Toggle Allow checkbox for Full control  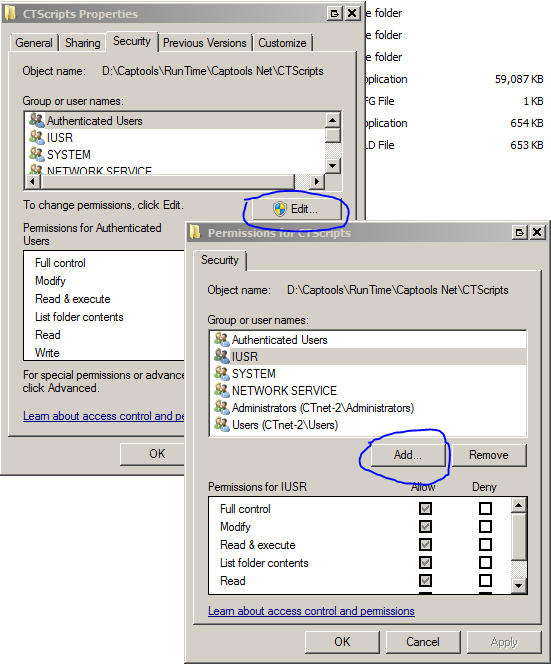tap(425, 509)
